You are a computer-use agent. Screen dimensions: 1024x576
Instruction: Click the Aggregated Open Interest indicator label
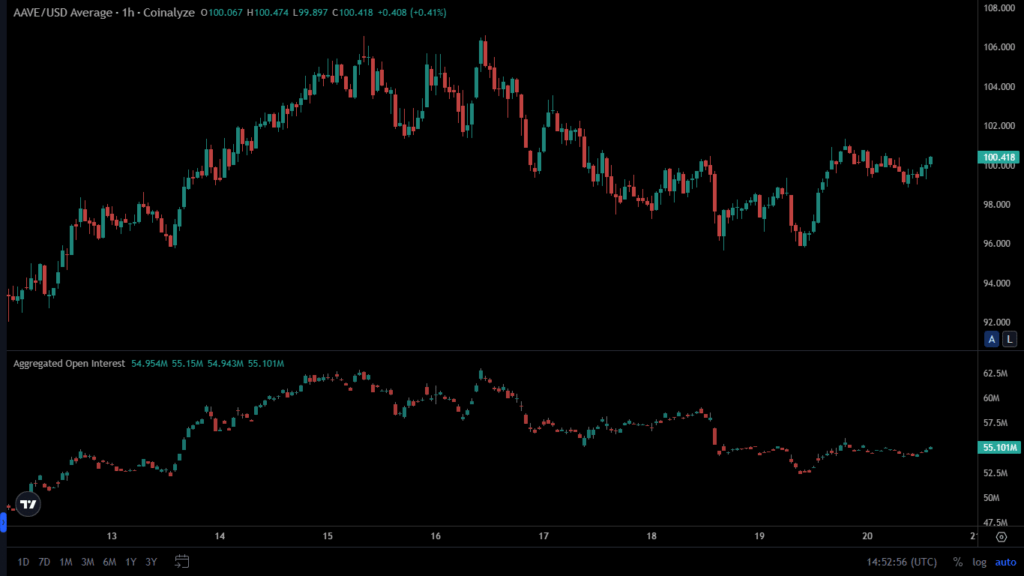coord(67,363)
